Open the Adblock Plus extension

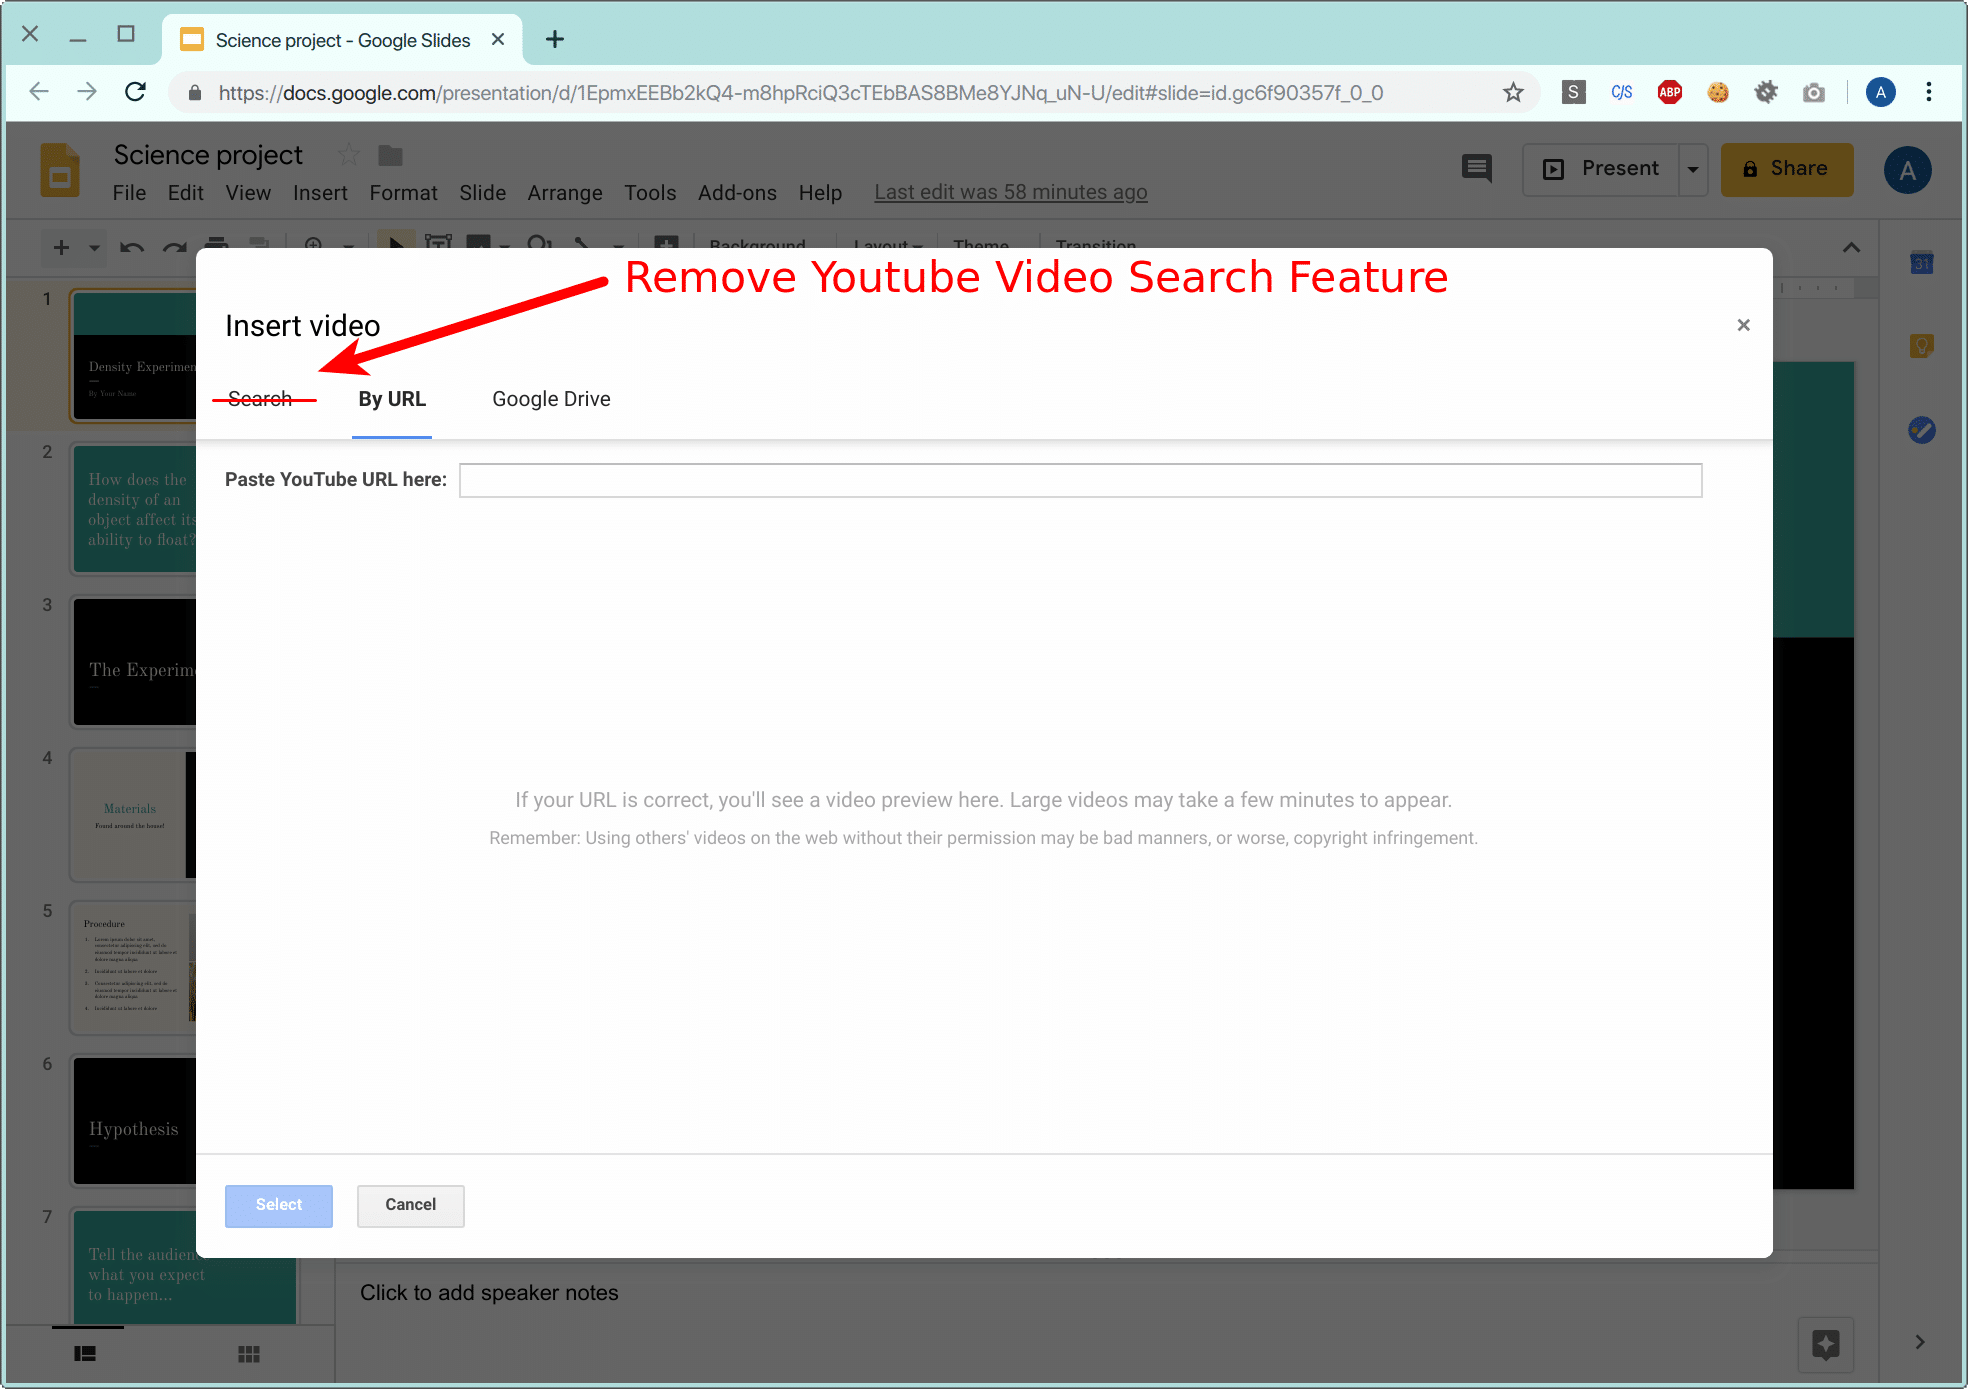point(1669,93)
